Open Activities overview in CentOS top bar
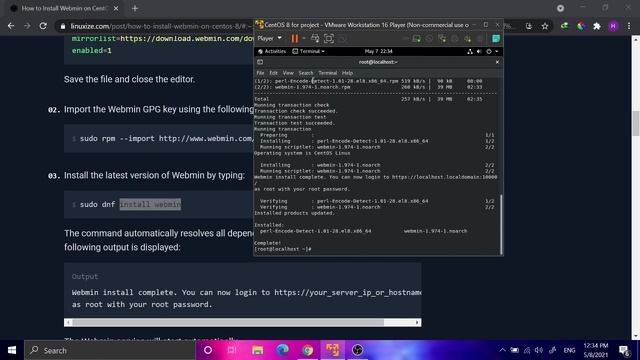 272,51
